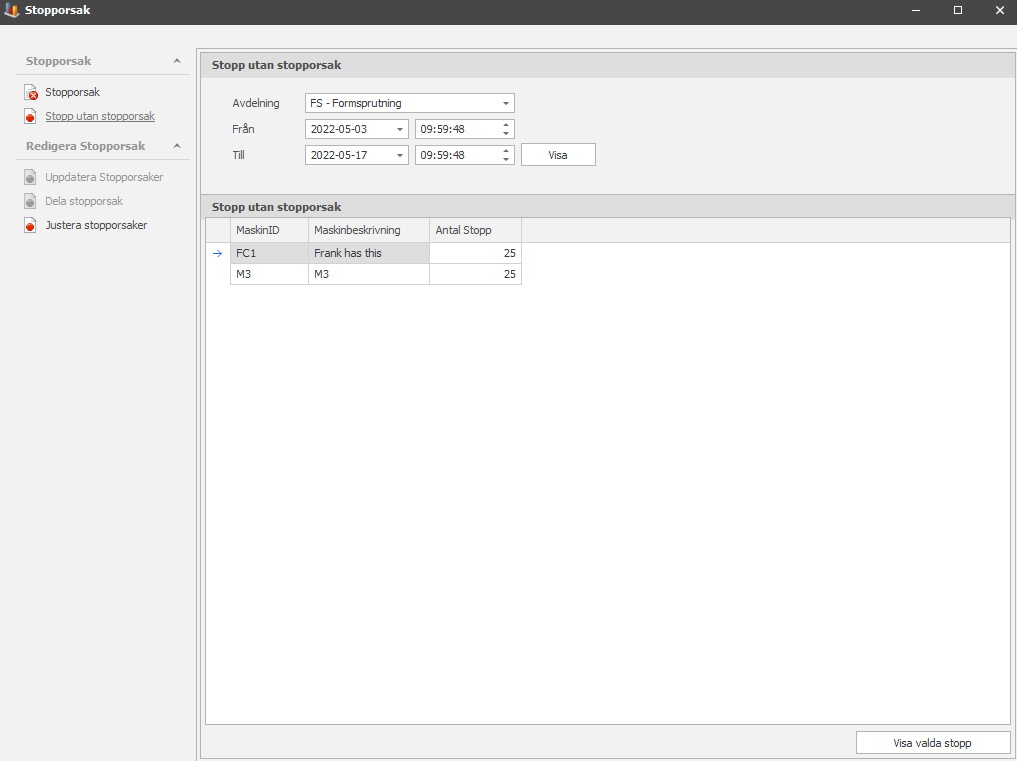Select Dela stopporsak in sidebar
The height and width of the screenshot is (761, 1017).
pyautogui.click(x=84, y=201)
